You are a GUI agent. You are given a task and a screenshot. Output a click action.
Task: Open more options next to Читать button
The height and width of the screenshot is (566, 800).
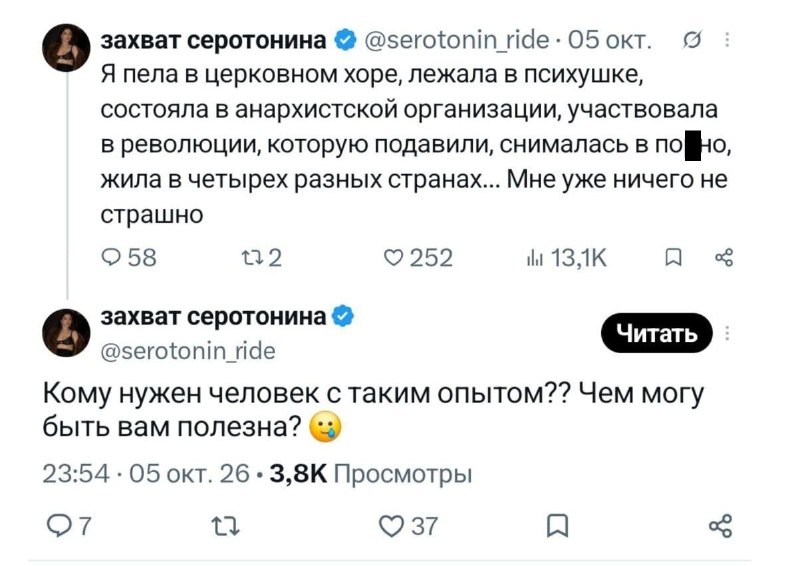coord(727,333)
